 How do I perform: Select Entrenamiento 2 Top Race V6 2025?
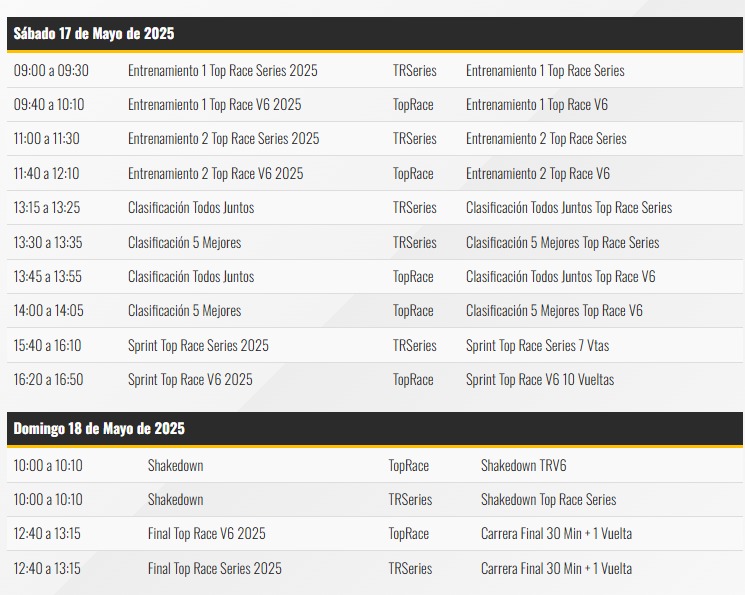pos(215,174)
